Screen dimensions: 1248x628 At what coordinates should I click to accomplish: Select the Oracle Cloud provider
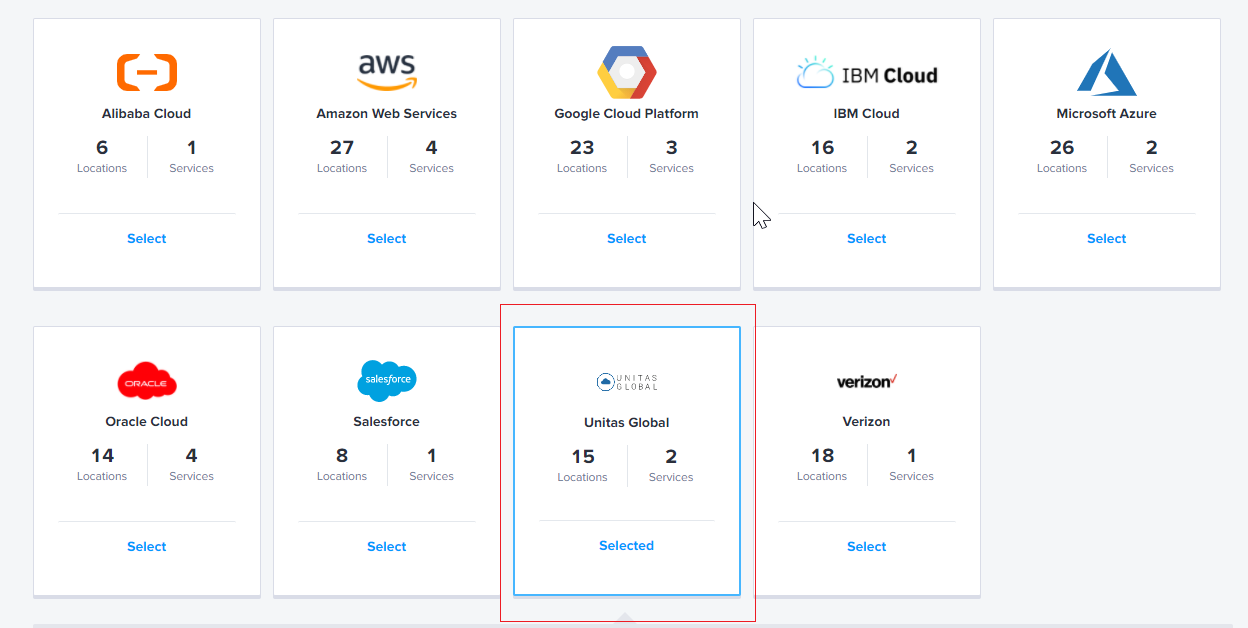[x=147, y=547]
